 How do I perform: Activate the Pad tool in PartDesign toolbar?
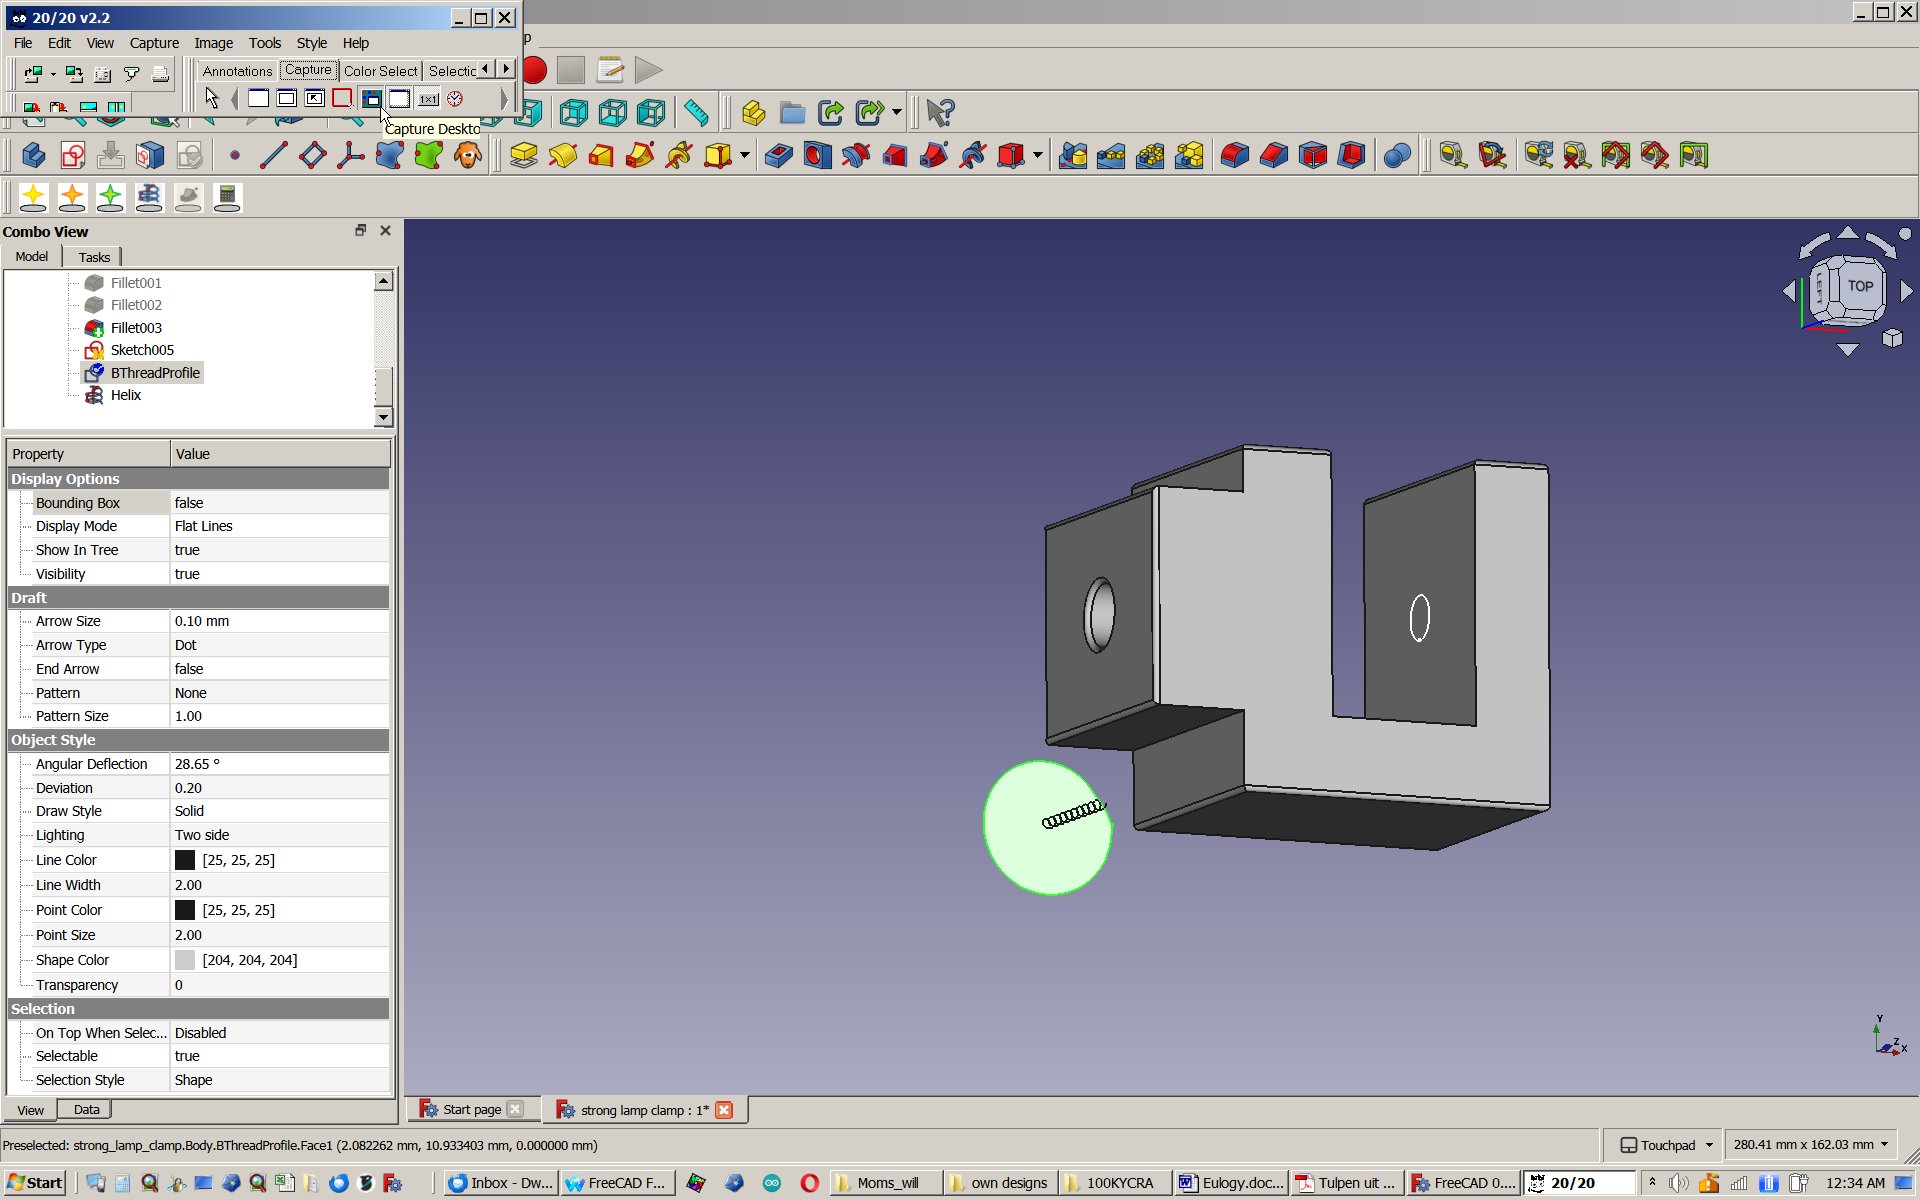(523, 155)
